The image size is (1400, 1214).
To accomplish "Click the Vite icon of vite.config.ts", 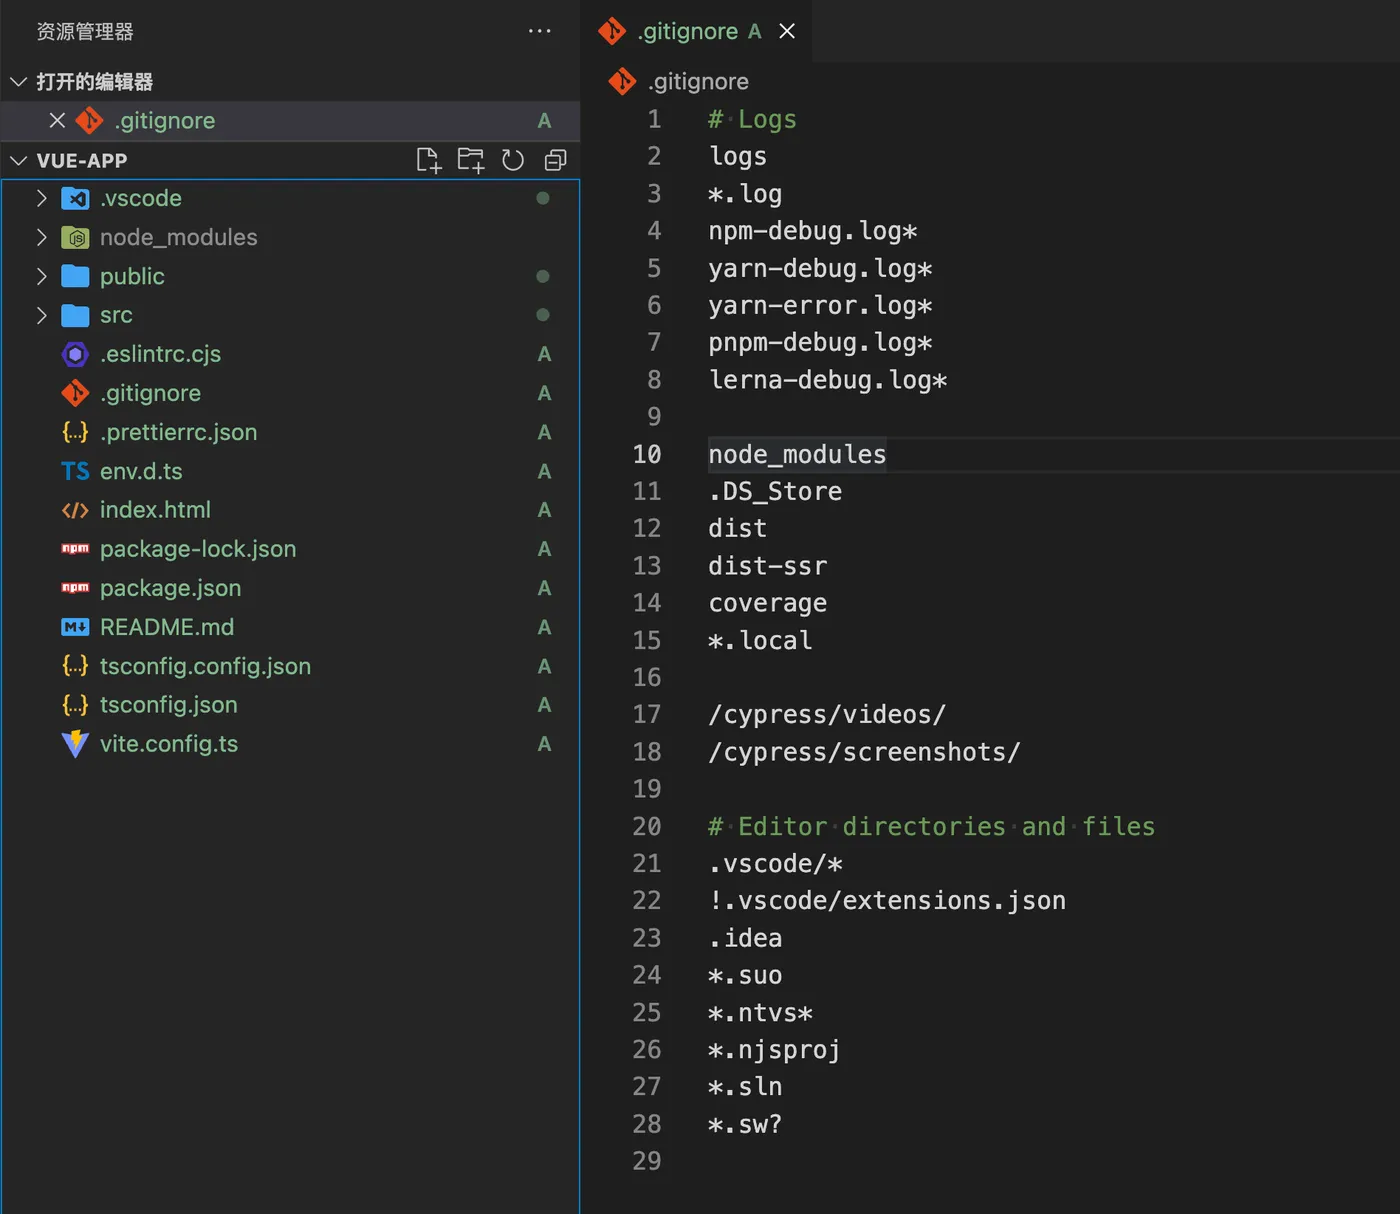I will tap(75, 744).
